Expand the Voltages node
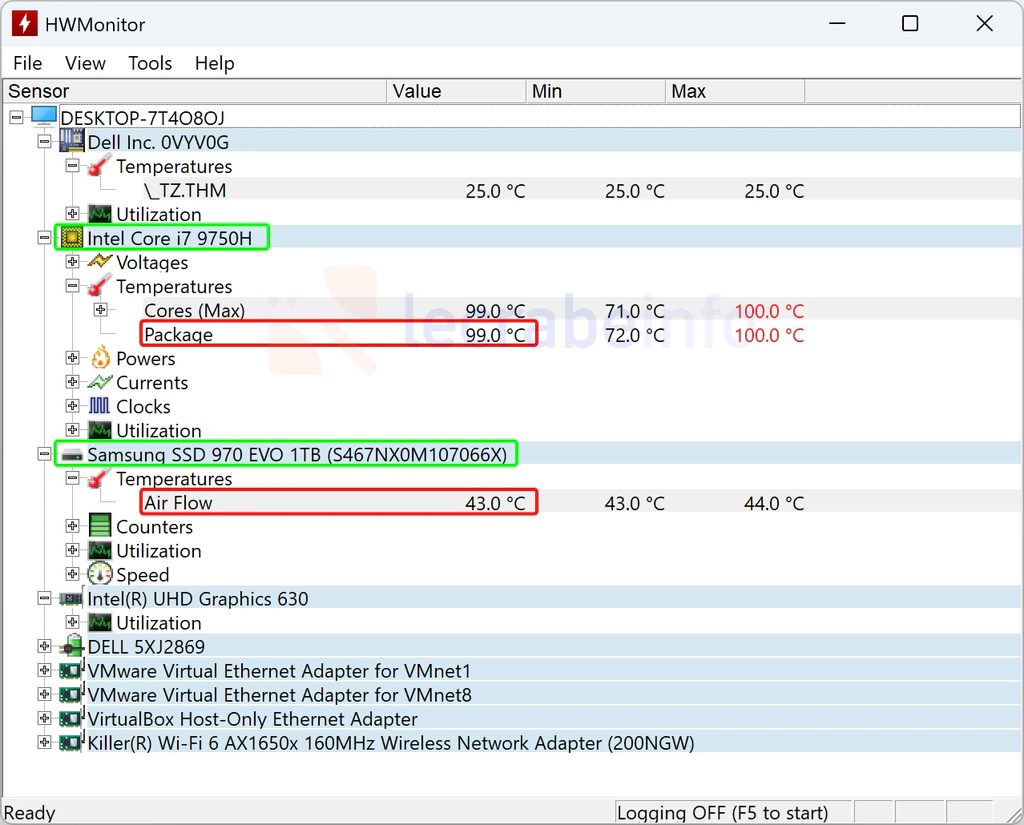This screenshot has width=1024, height=825. (x=72, y=262)
